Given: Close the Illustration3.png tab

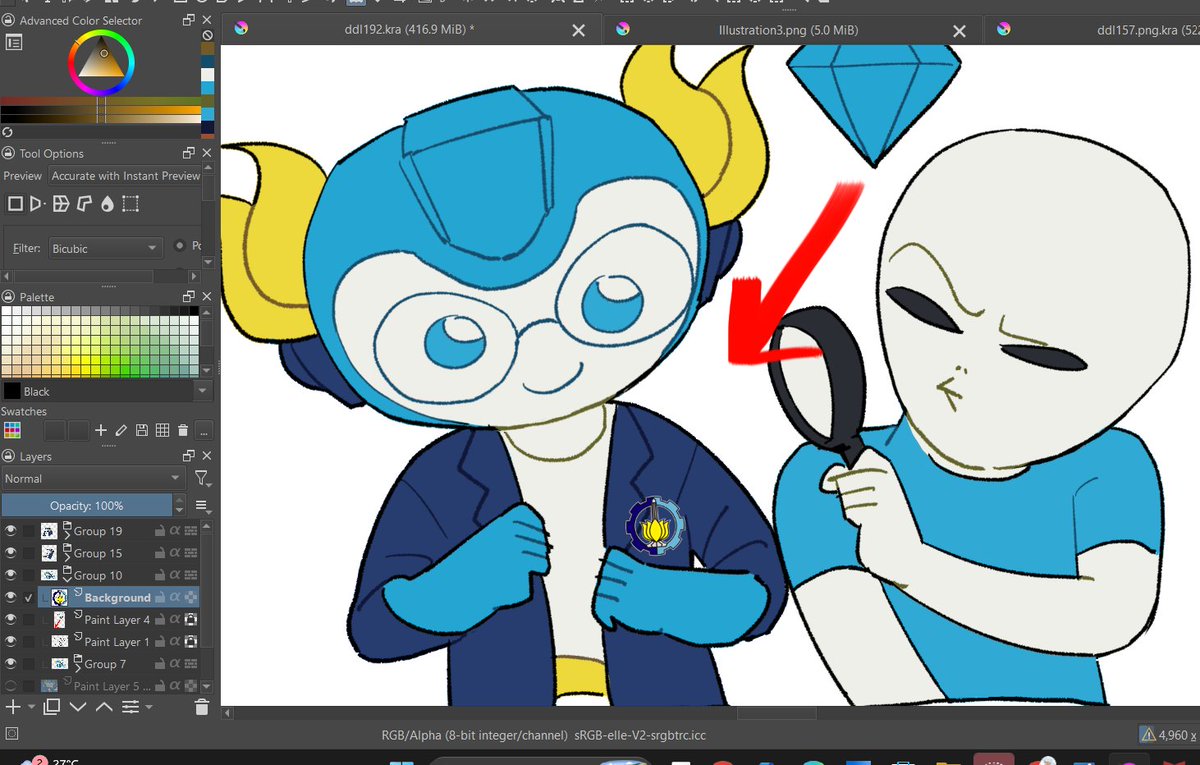Looking at the screenshot, I should click(959, 31).
